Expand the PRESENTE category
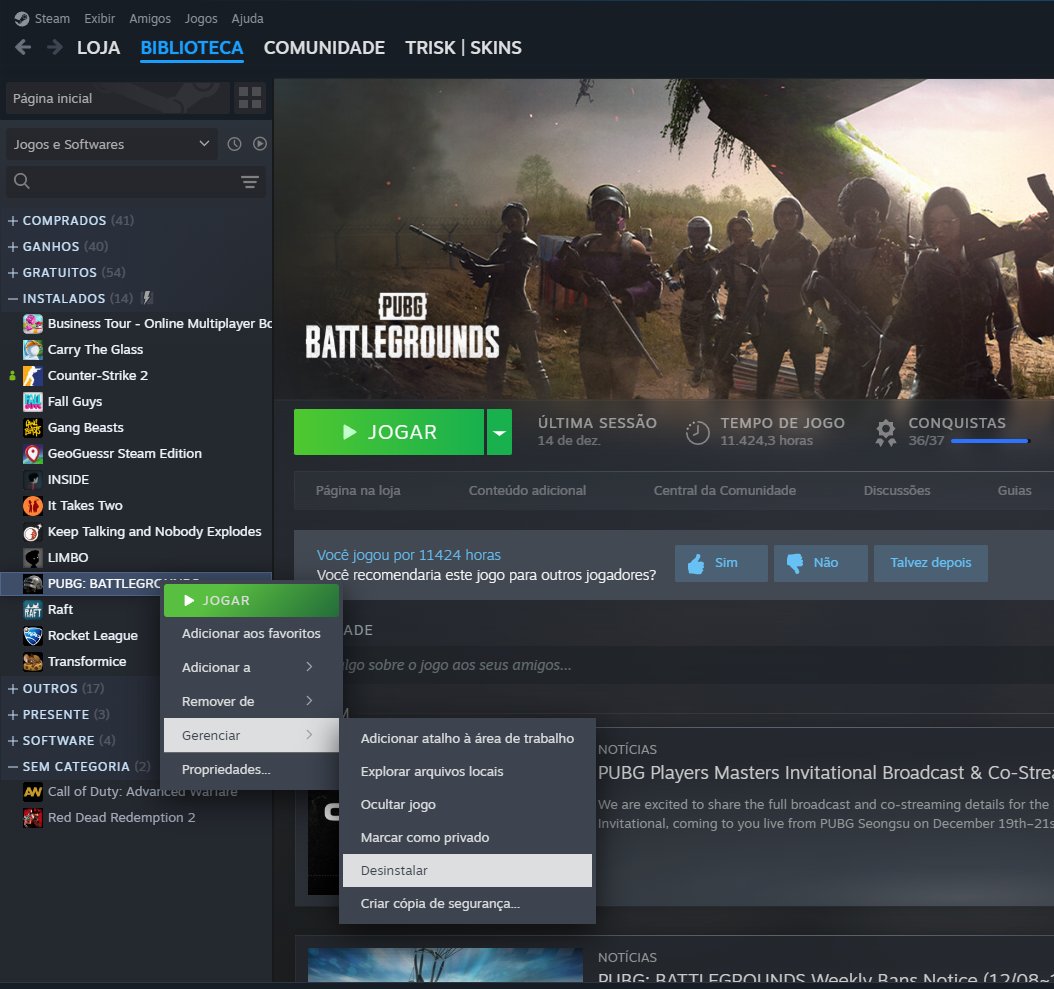The image size is (1054, 989). [x=13, y=715]
